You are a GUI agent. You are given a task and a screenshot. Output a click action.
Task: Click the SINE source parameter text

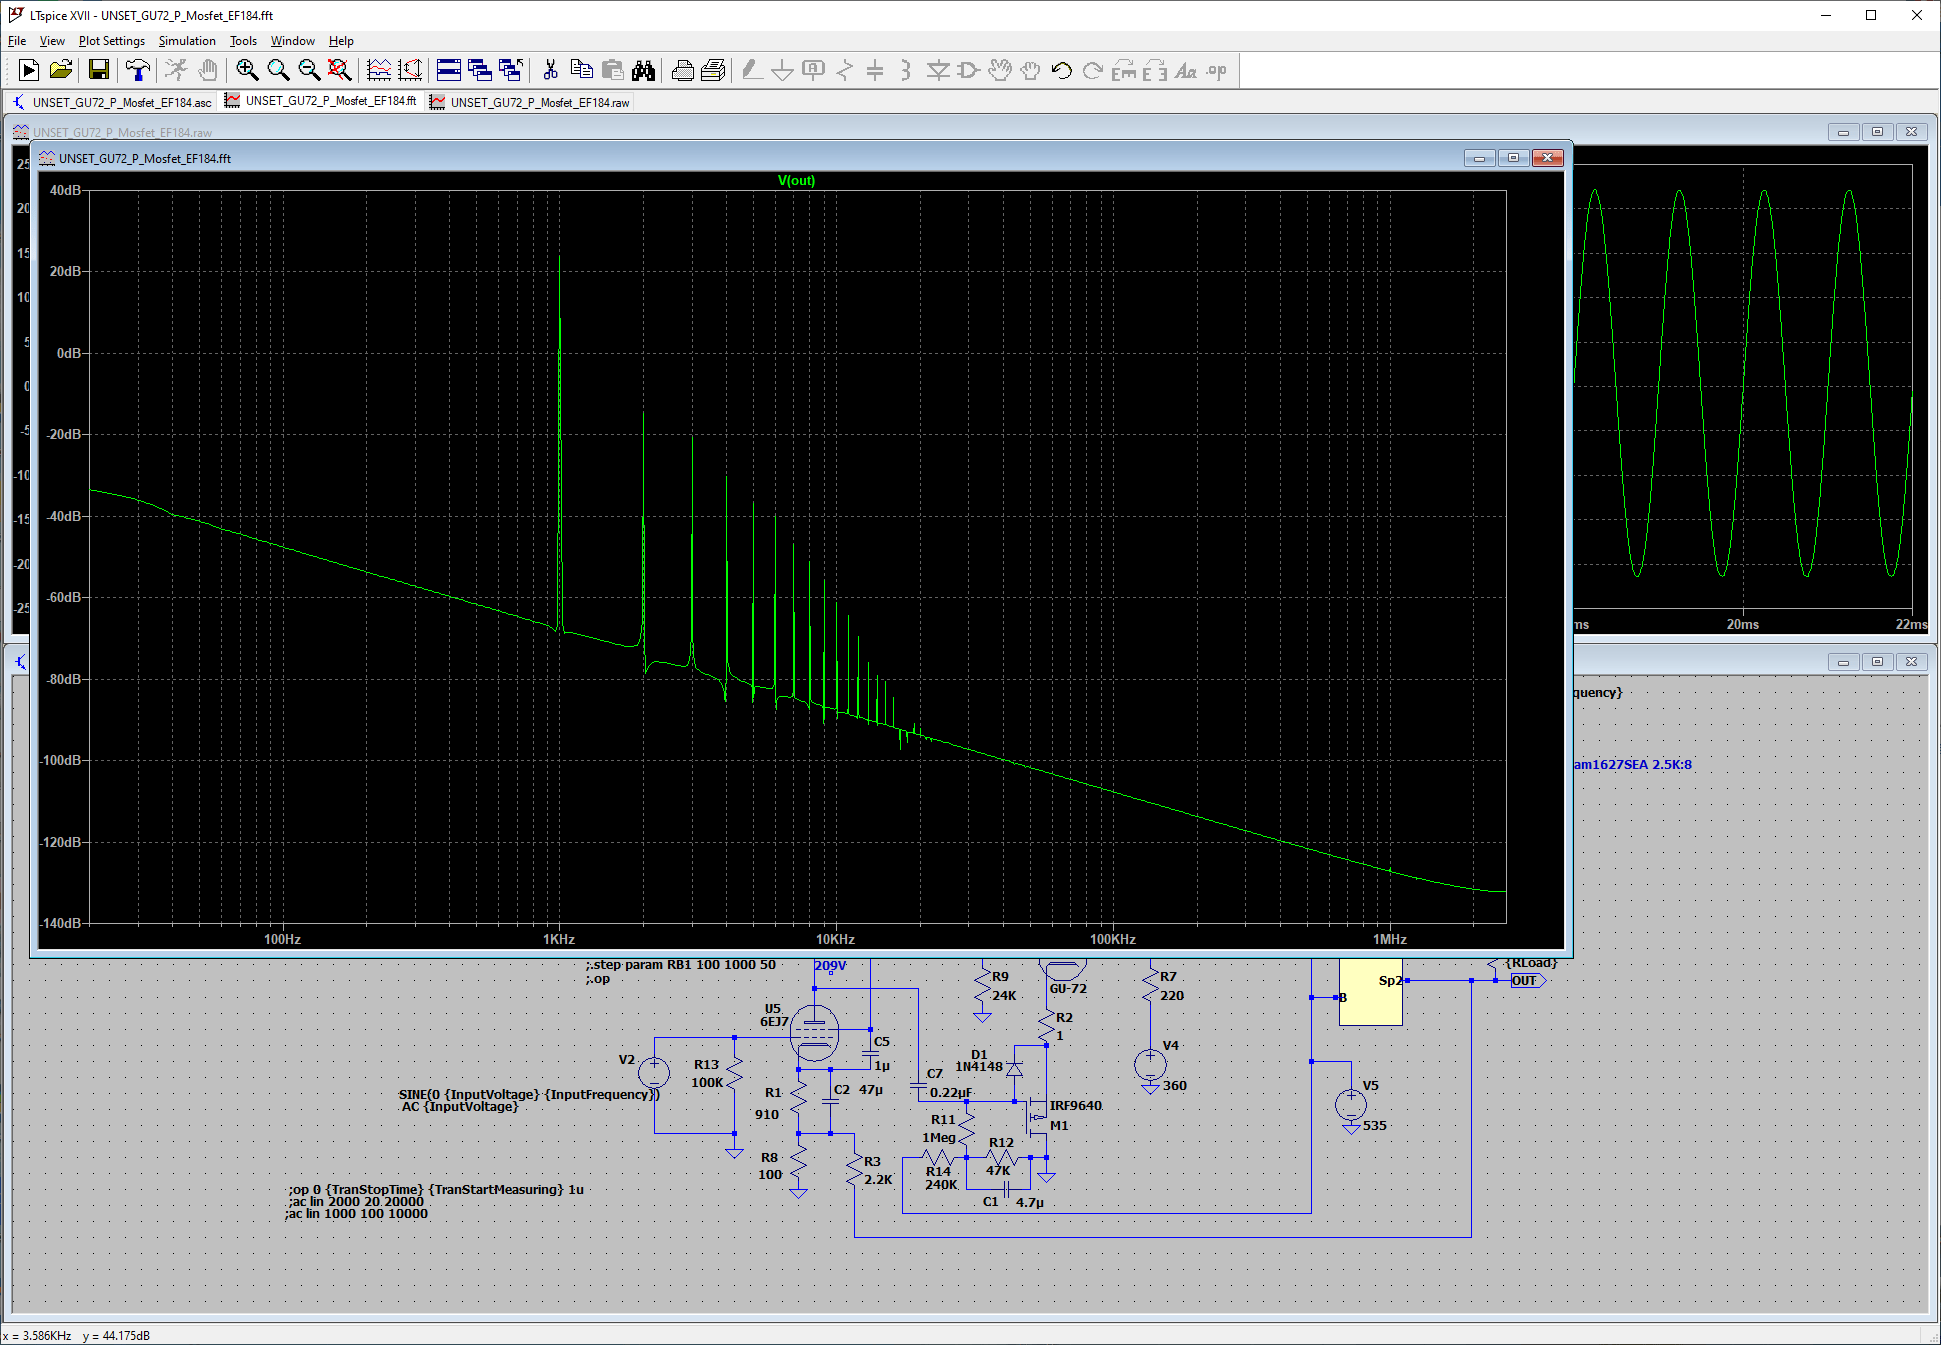point(529,1094)
